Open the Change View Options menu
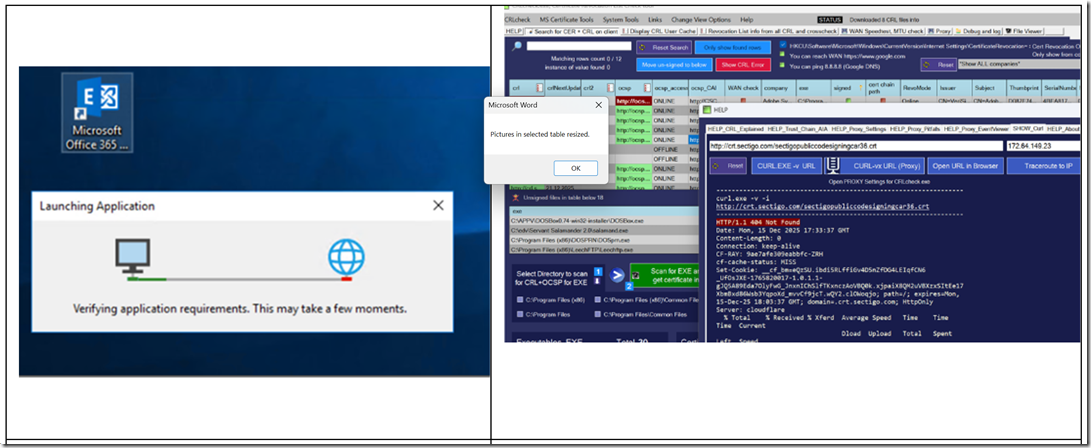The height and width of the screenshot is (448, 1091). tap(701, 19)
